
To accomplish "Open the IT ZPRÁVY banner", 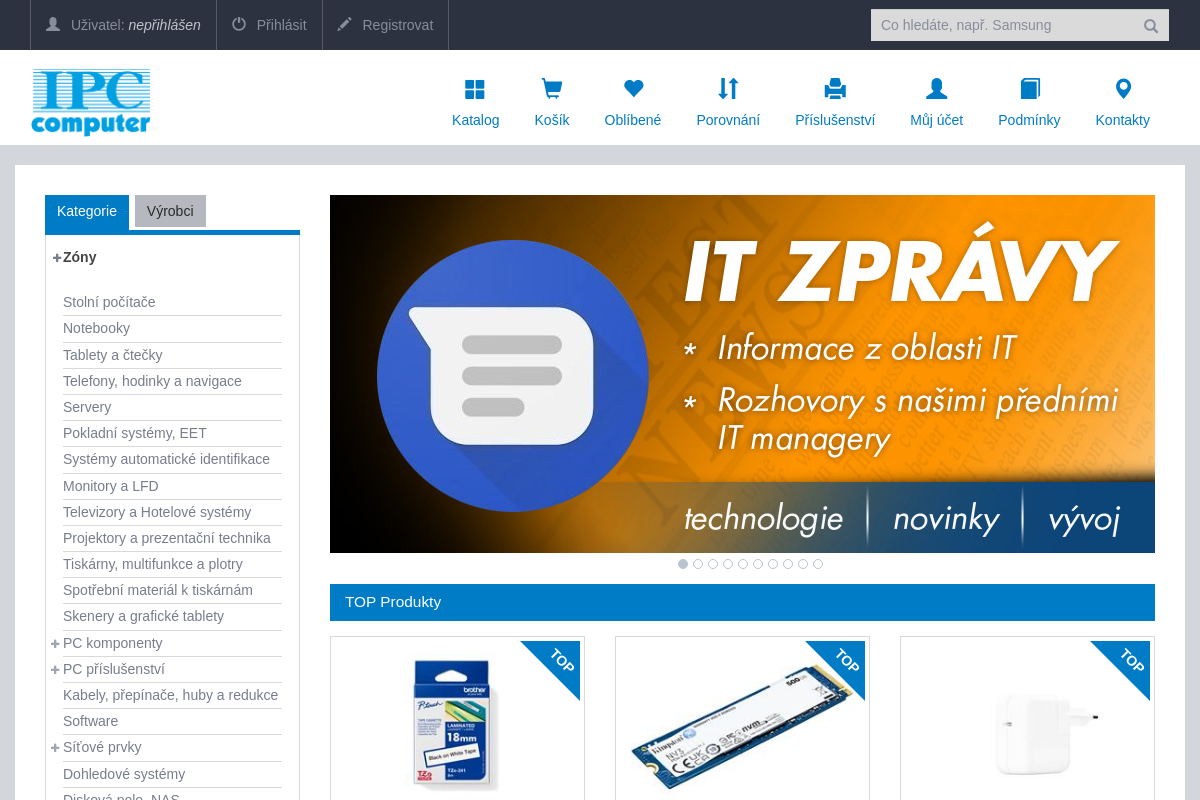I will coord(742,374).
